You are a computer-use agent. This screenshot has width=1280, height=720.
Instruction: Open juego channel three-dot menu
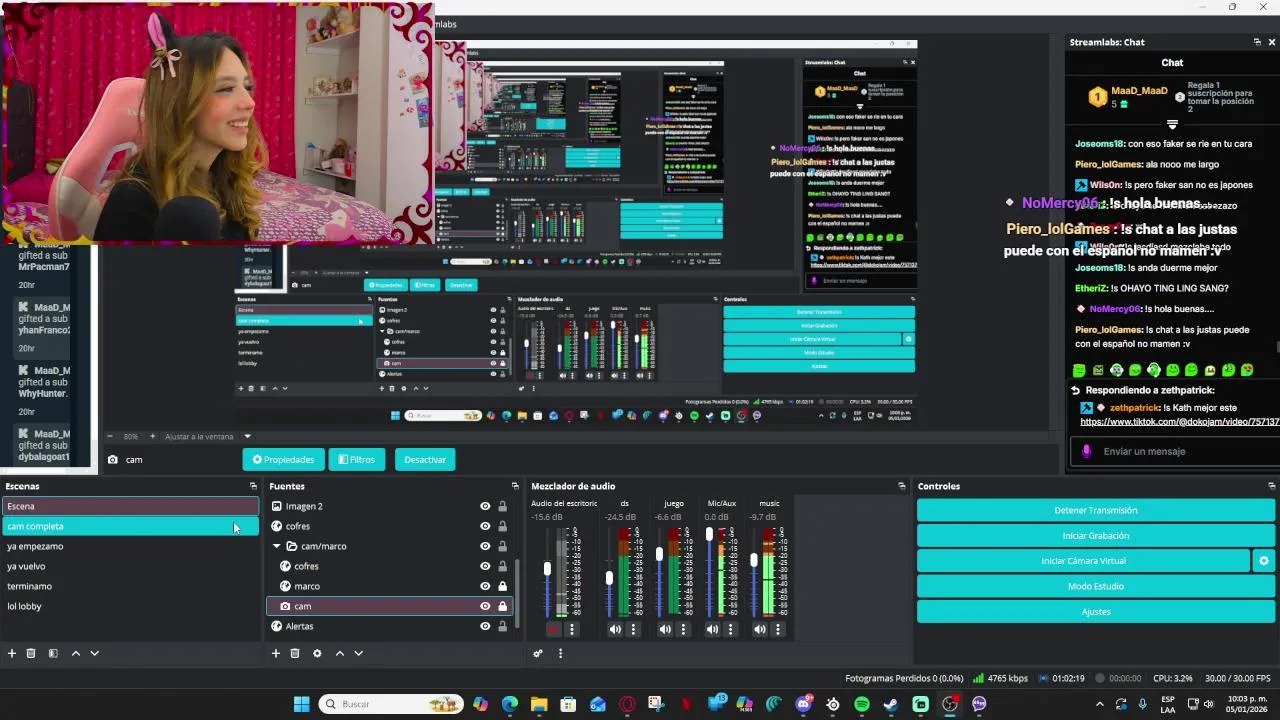click(x=682, y=629)
